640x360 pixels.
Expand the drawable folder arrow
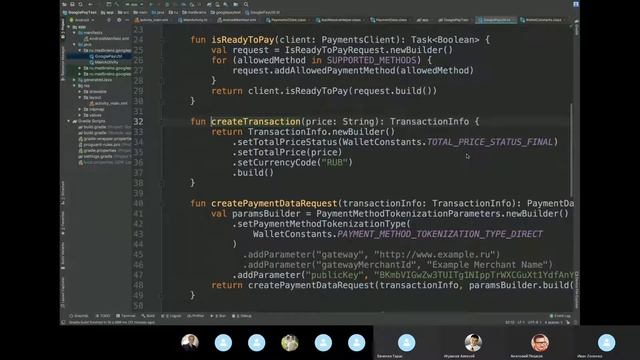point(80,92)
